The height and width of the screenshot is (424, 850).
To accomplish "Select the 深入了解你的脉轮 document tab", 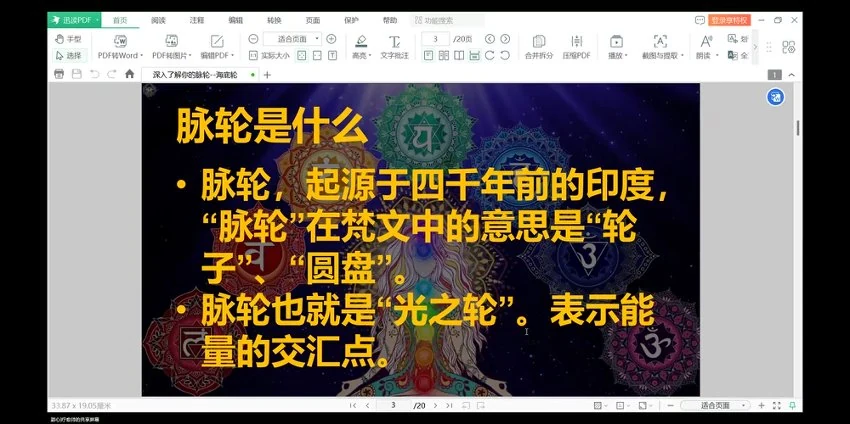I will click(200, 75).
